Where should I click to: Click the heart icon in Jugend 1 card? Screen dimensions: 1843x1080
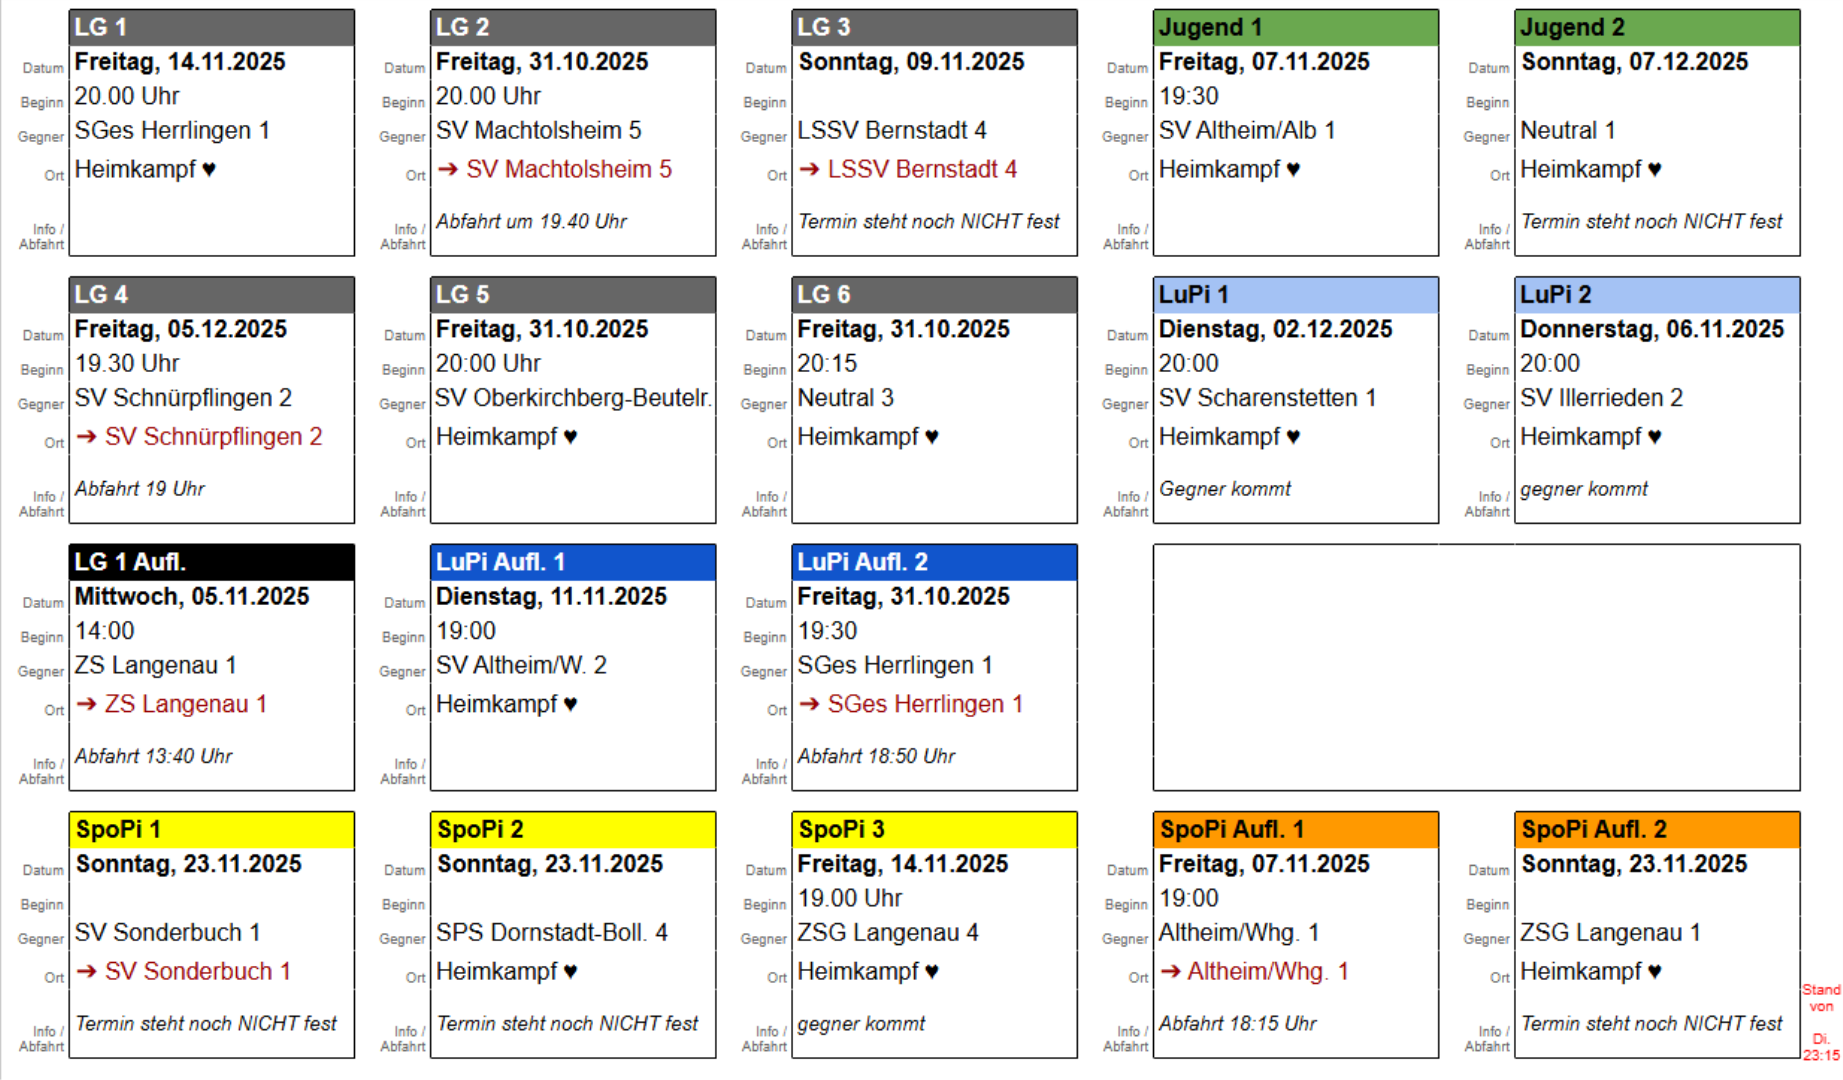pyautogui.click(x=1293, y=169)
